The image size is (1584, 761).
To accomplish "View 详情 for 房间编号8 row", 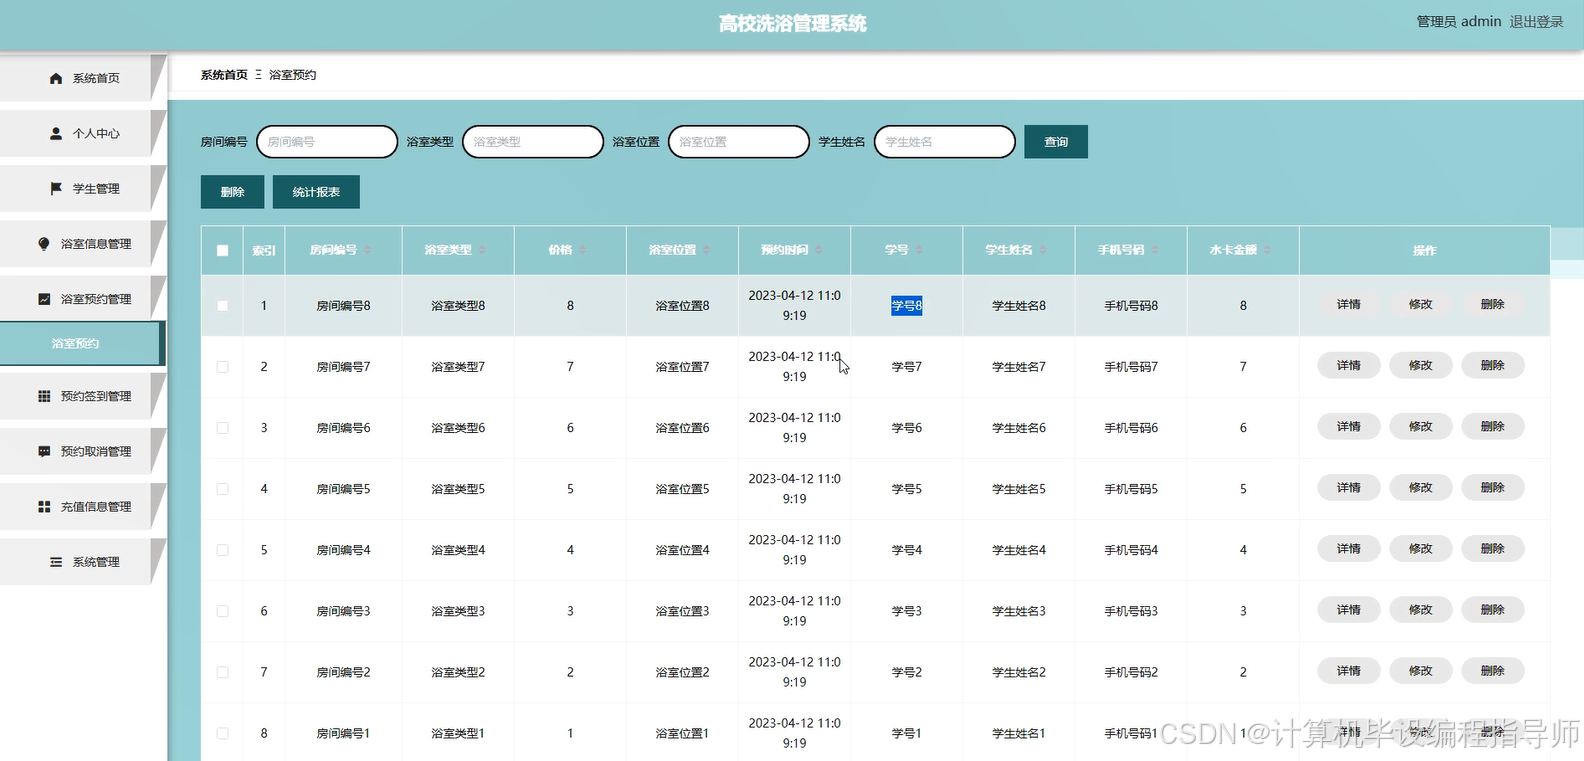I will click(x=1349, y=304).
